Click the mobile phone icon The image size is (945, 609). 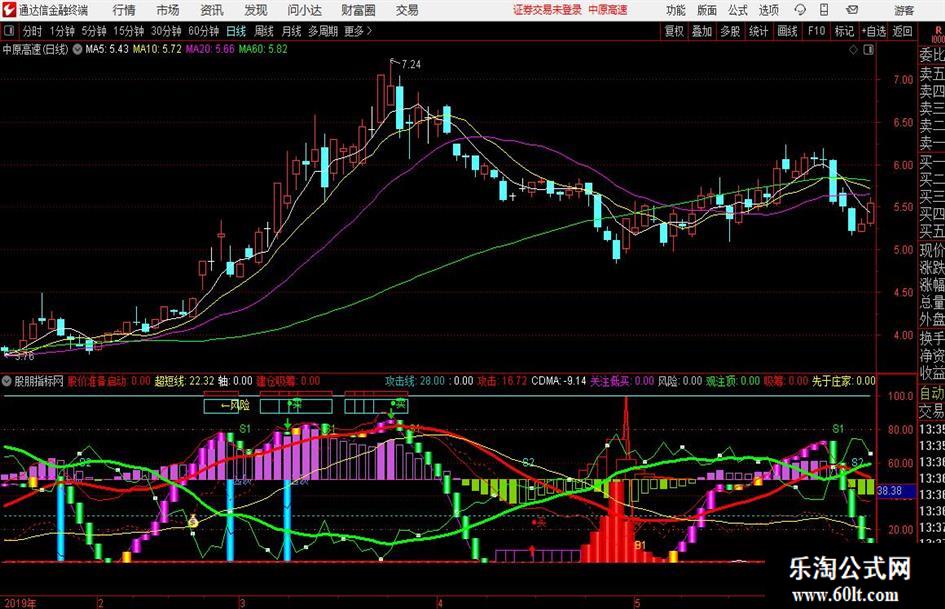pos(824,10)
